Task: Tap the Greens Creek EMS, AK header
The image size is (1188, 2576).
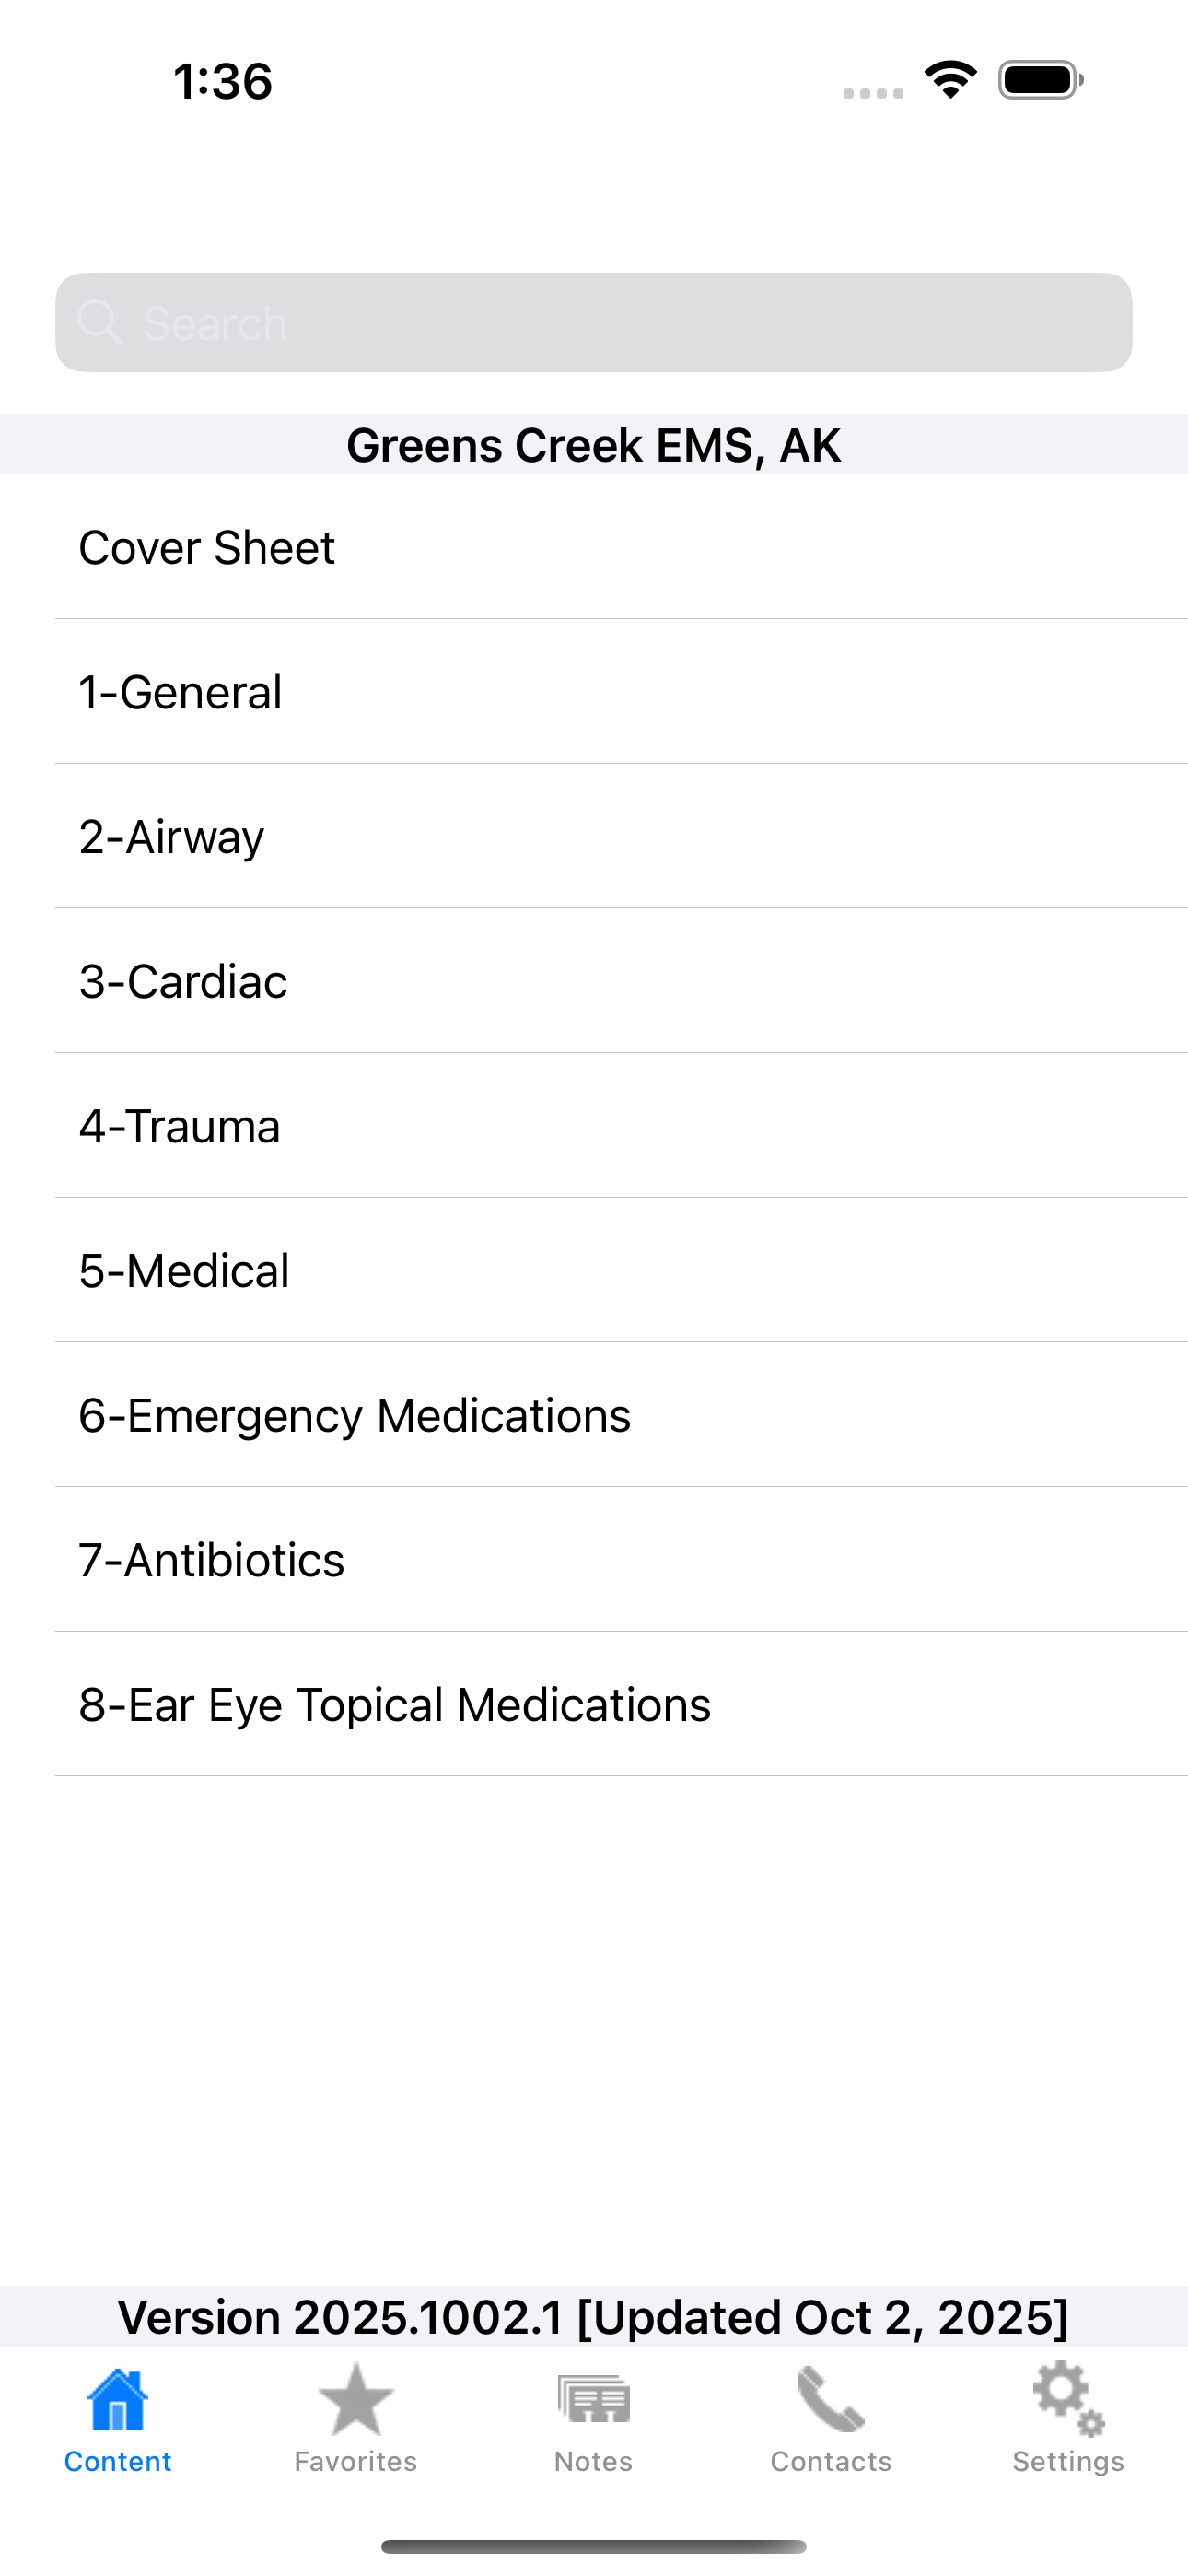Action: coord(594,445)
